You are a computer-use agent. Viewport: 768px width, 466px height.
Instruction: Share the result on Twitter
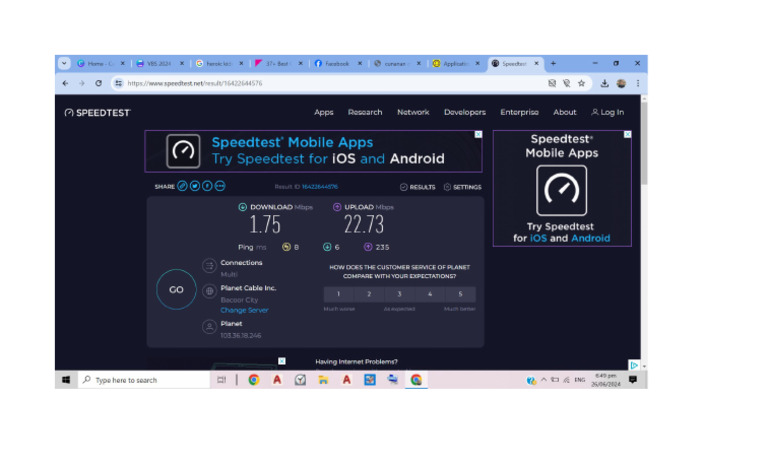point(195,186)
